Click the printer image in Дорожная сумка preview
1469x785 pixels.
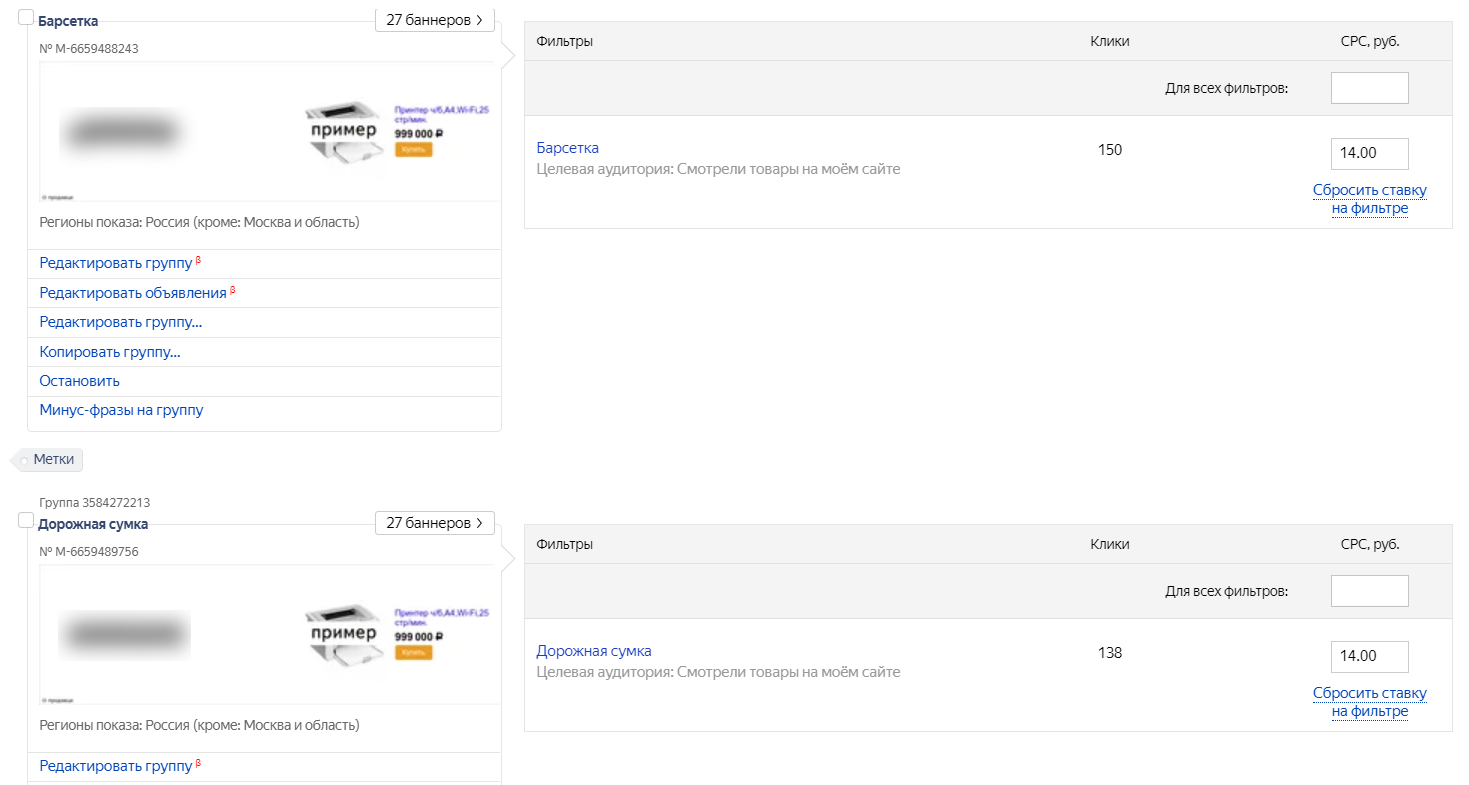(x=343, y=637)
